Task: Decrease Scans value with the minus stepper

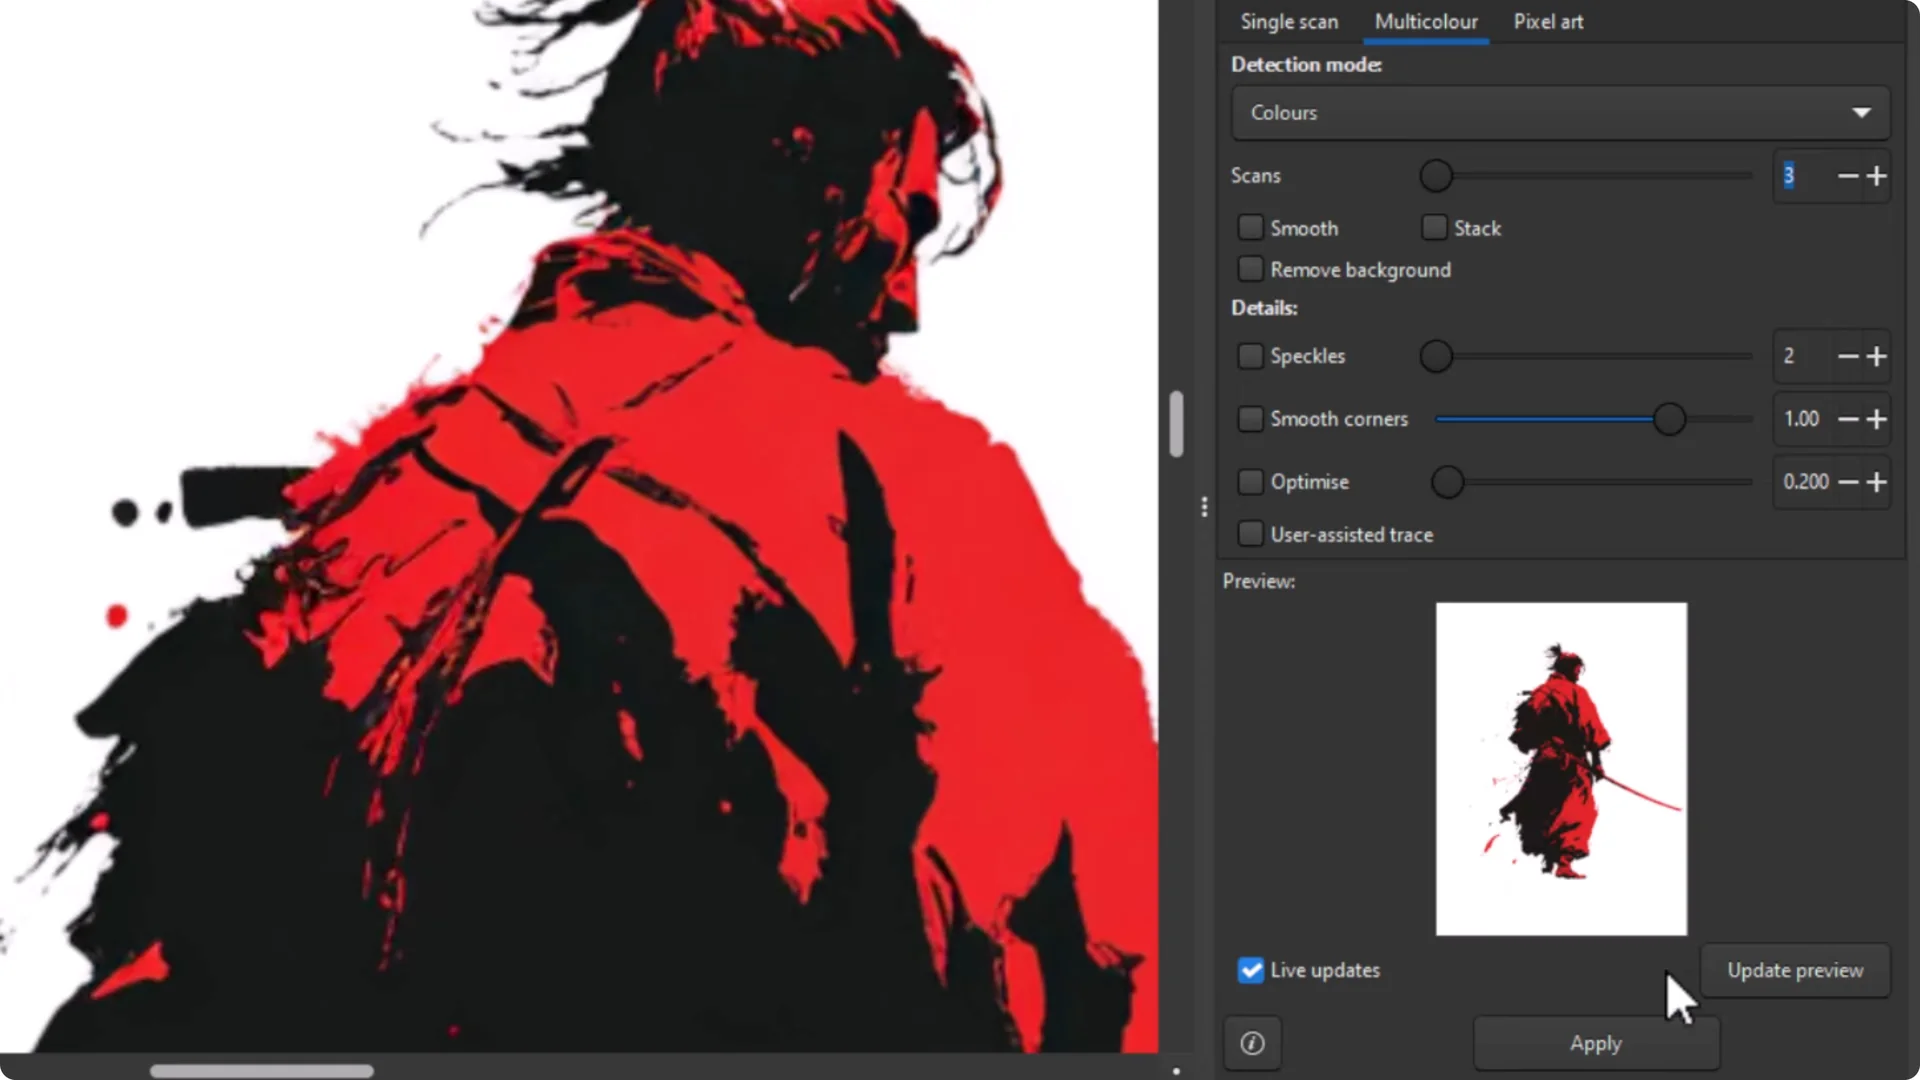Action: click(x=1847, y=176)
